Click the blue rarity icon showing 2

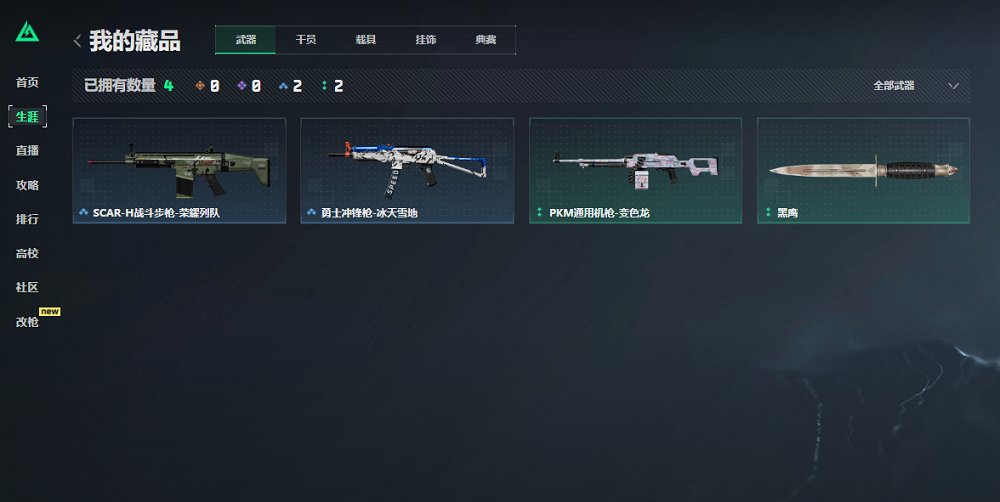tap(283, 85)
